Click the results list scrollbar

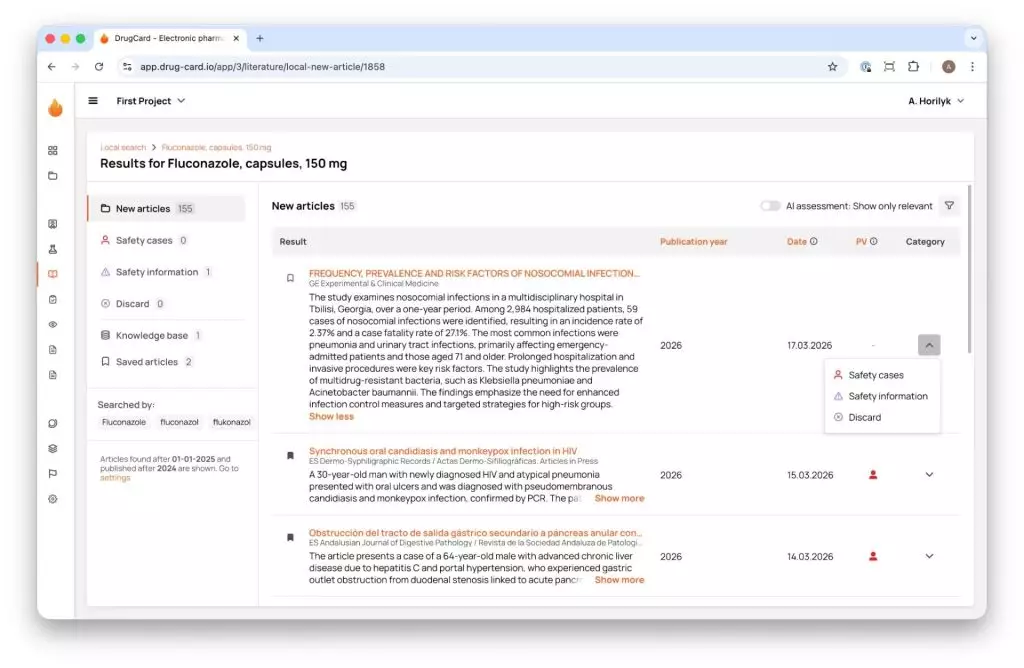coord(969,269)
